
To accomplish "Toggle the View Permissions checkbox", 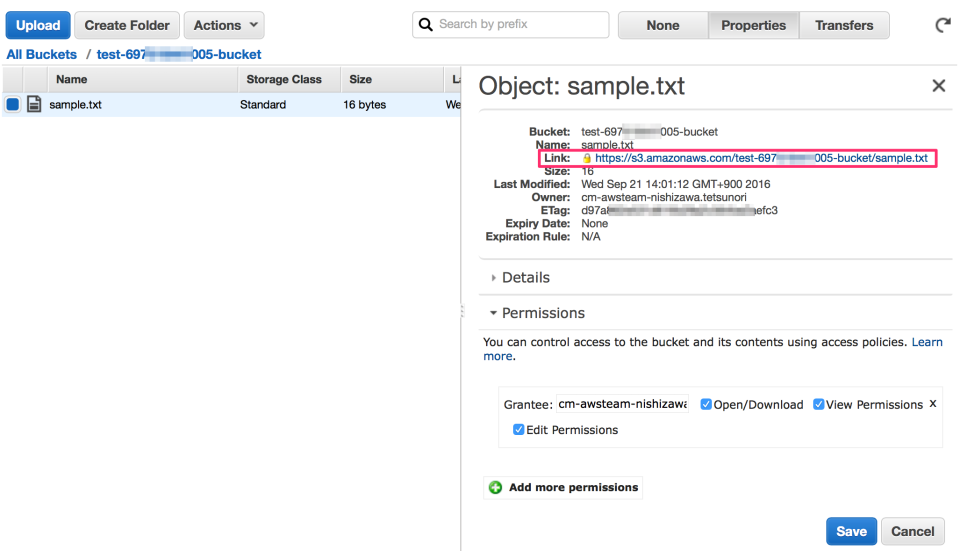I will (819, 404).
